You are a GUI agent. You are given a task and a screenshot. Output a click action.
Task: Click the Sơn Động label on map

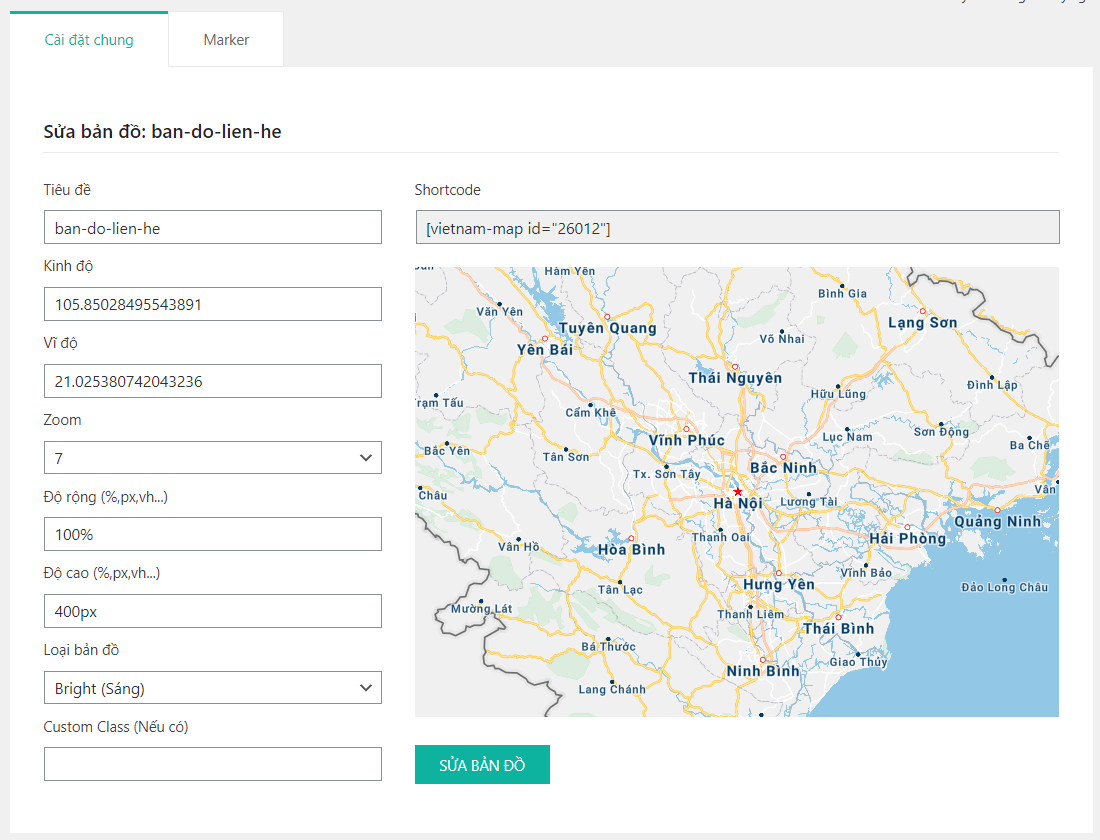[941, 432]
